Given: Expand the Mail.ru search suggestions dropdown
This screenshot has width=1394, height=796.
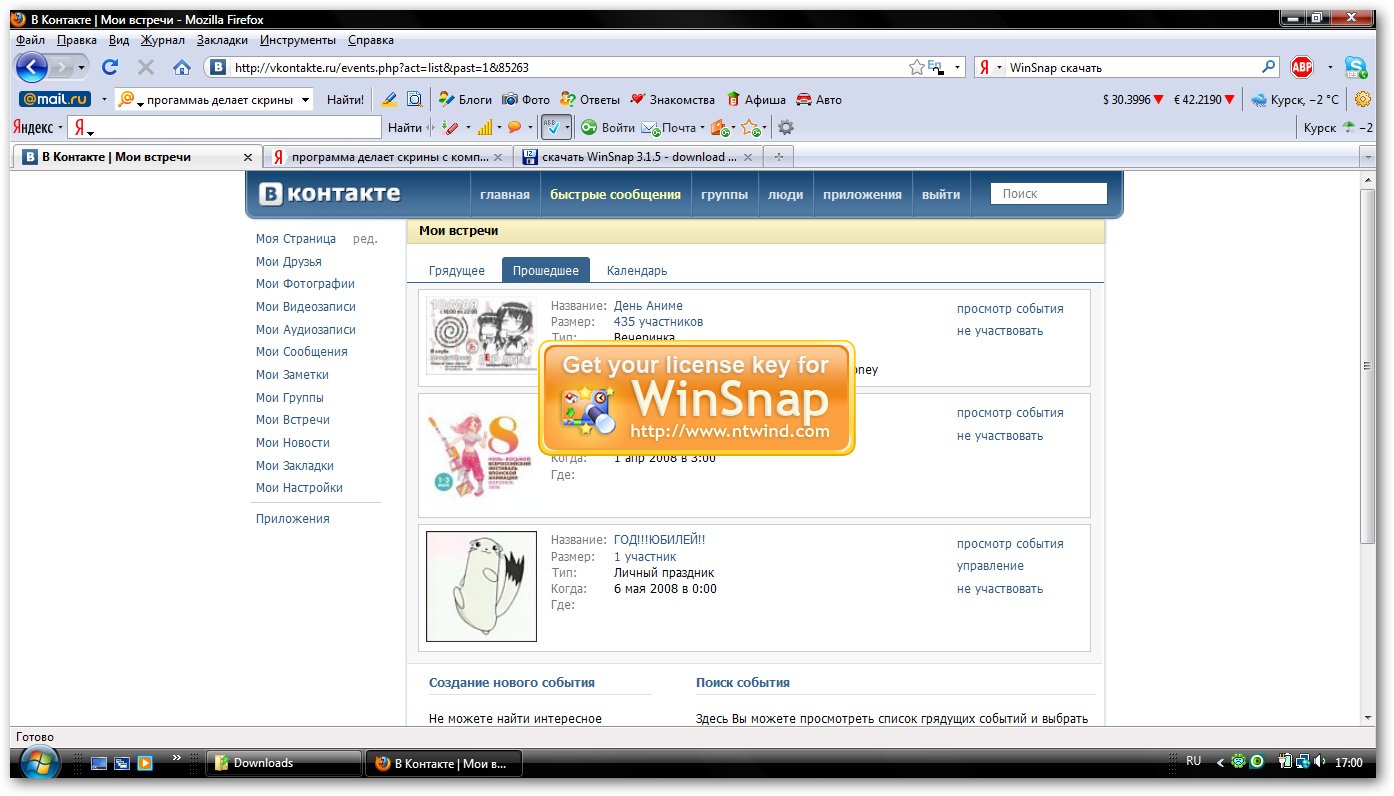Looking at the screenshot, I should [305, 99].
